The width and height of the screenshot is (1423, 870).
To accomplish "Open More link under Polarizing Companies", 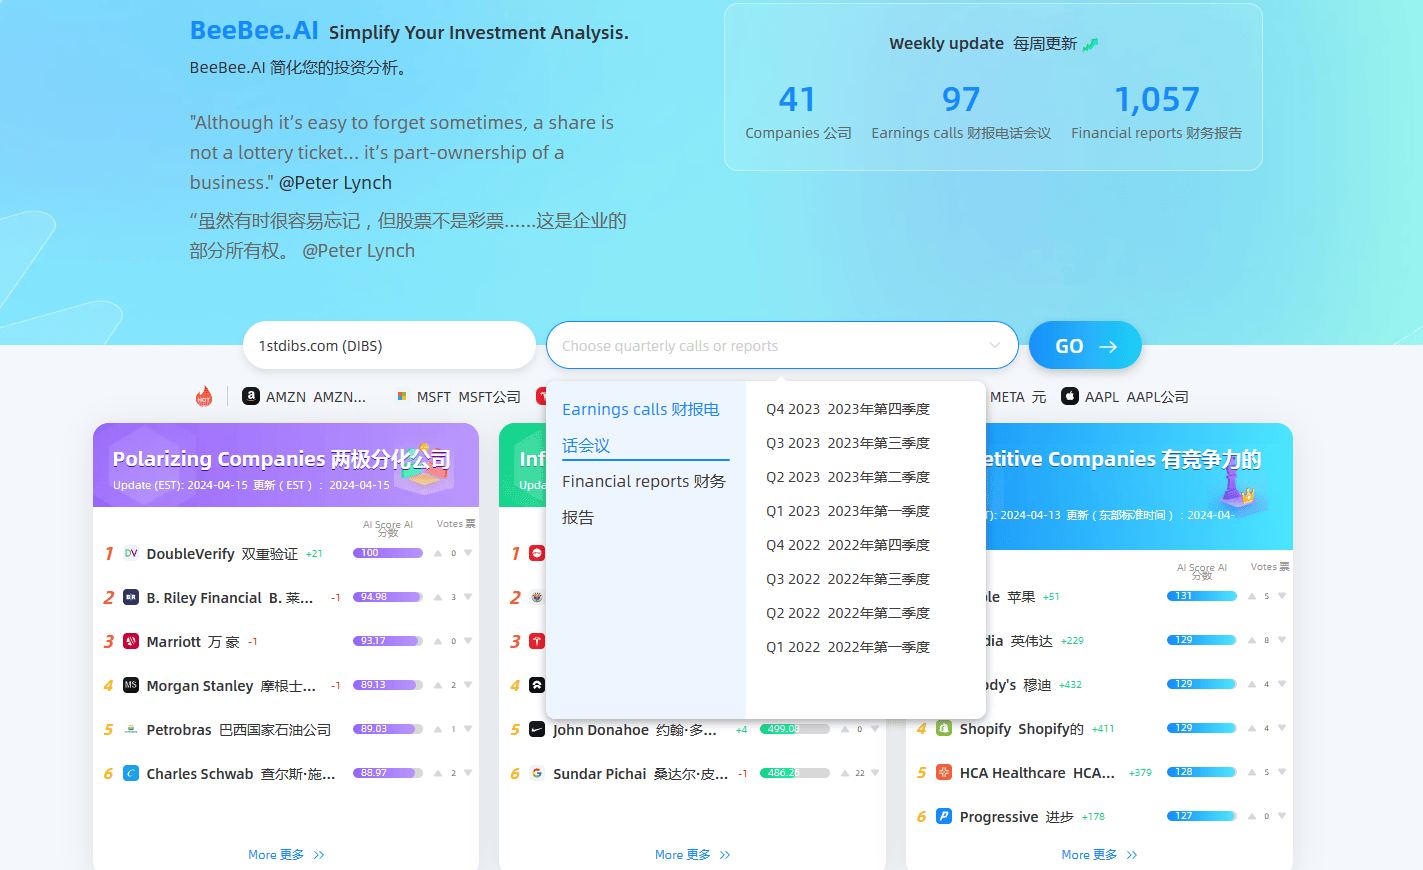I will (x=286, y=855).
